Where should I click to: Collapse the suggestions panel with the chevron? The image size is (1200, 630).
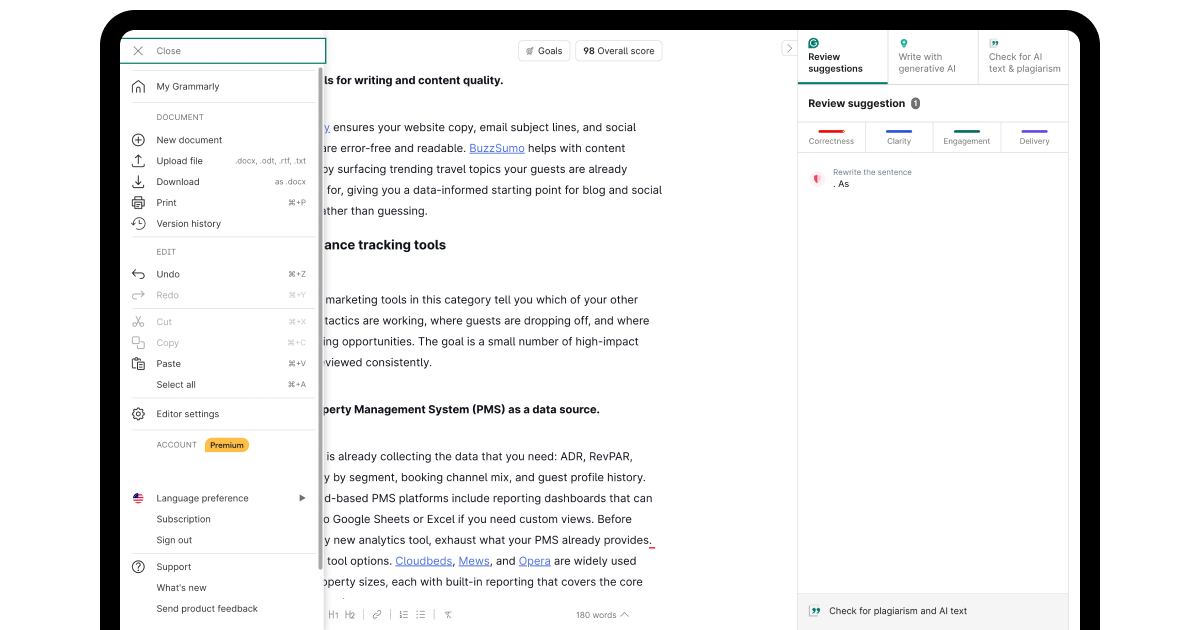tap(789, 47)
